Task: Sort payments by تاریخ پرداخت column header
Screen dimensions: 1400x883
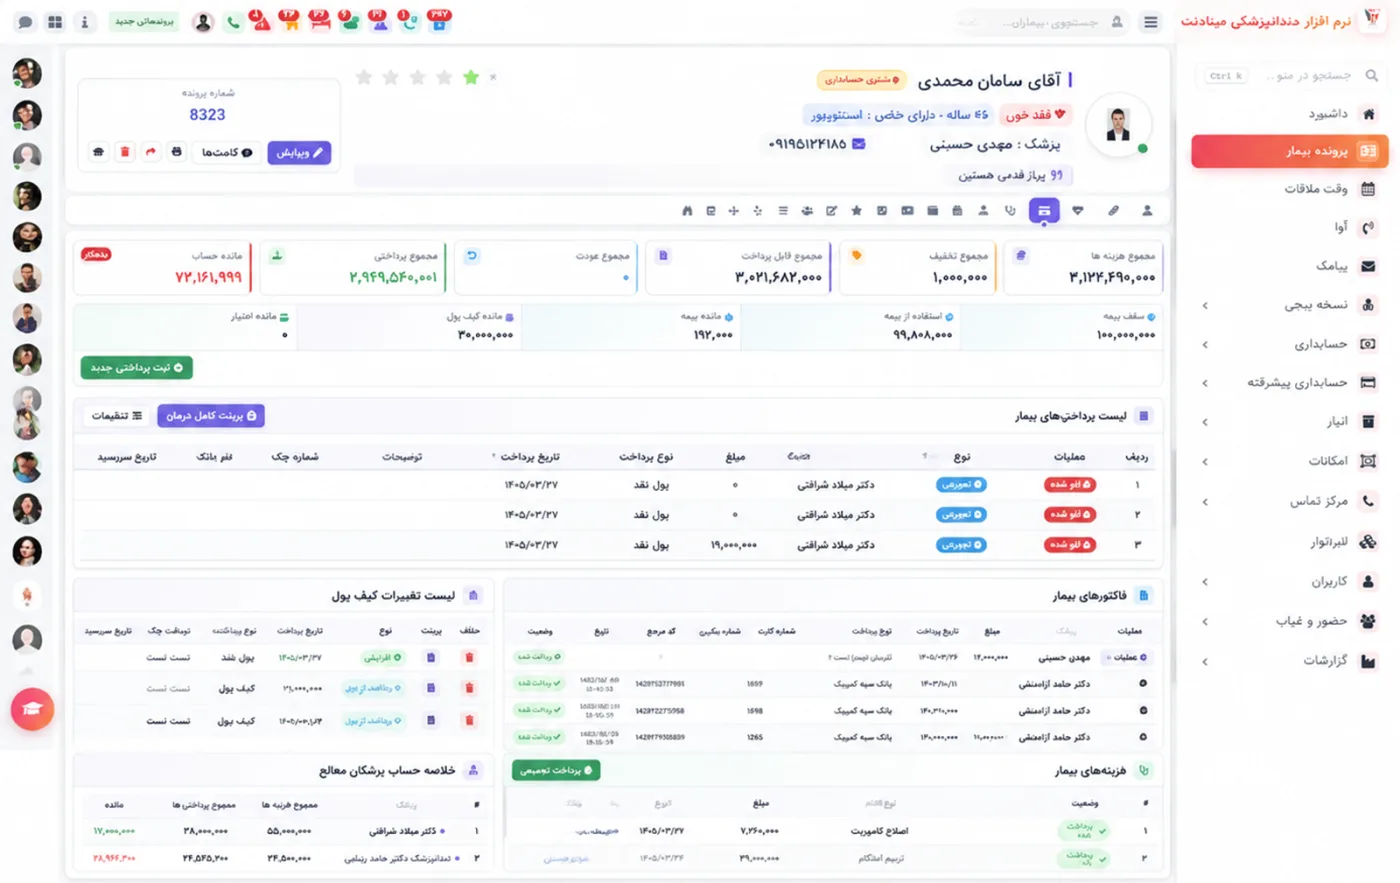Action: pos(528,457)
